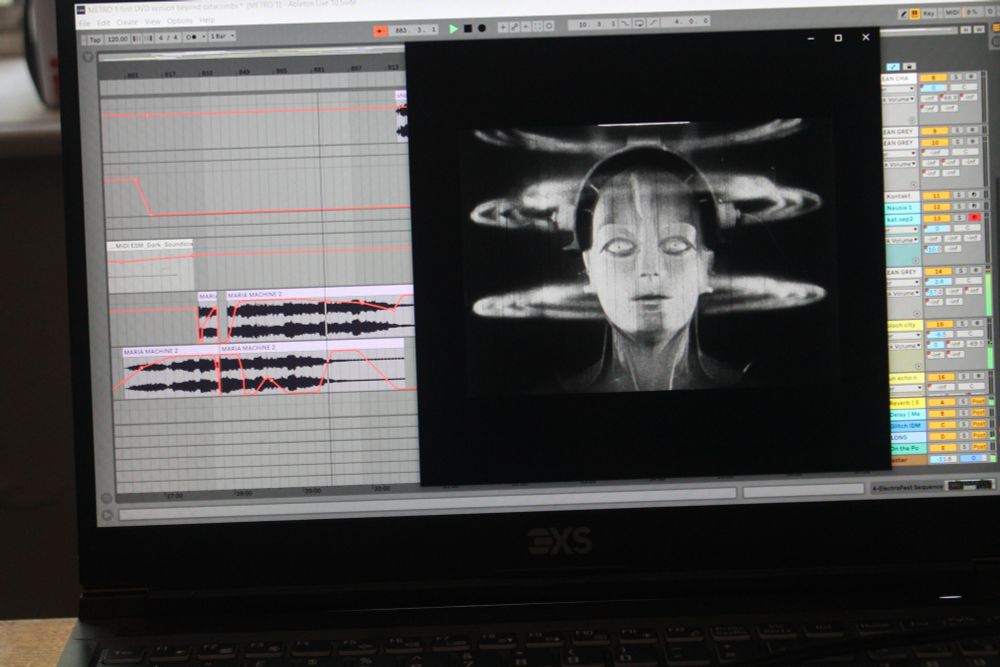This screenshot has width=1000, height=667.
Task: Open the File menu
Action: [x=84, y=24]
